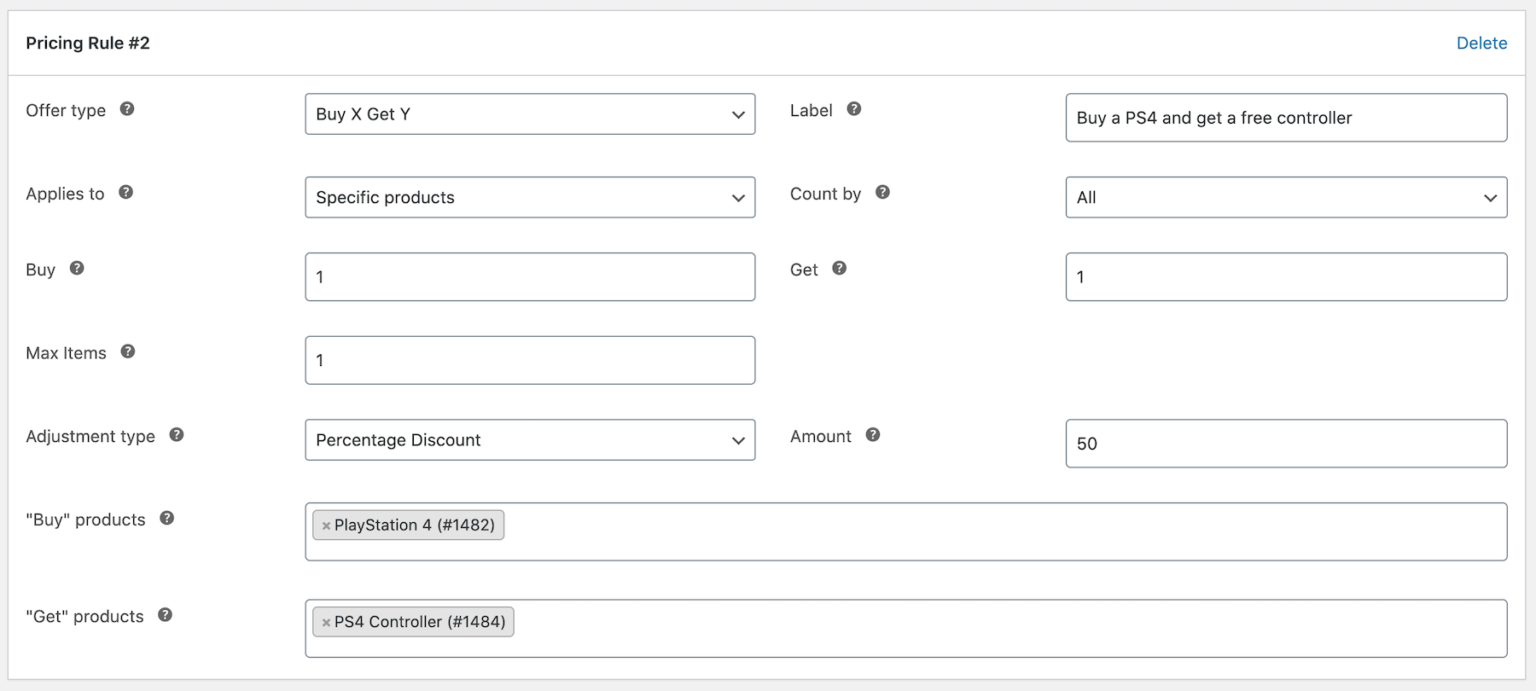The image size is (1536, 691).
Task: Open help for "Get" products
Action: coord(166,615)
